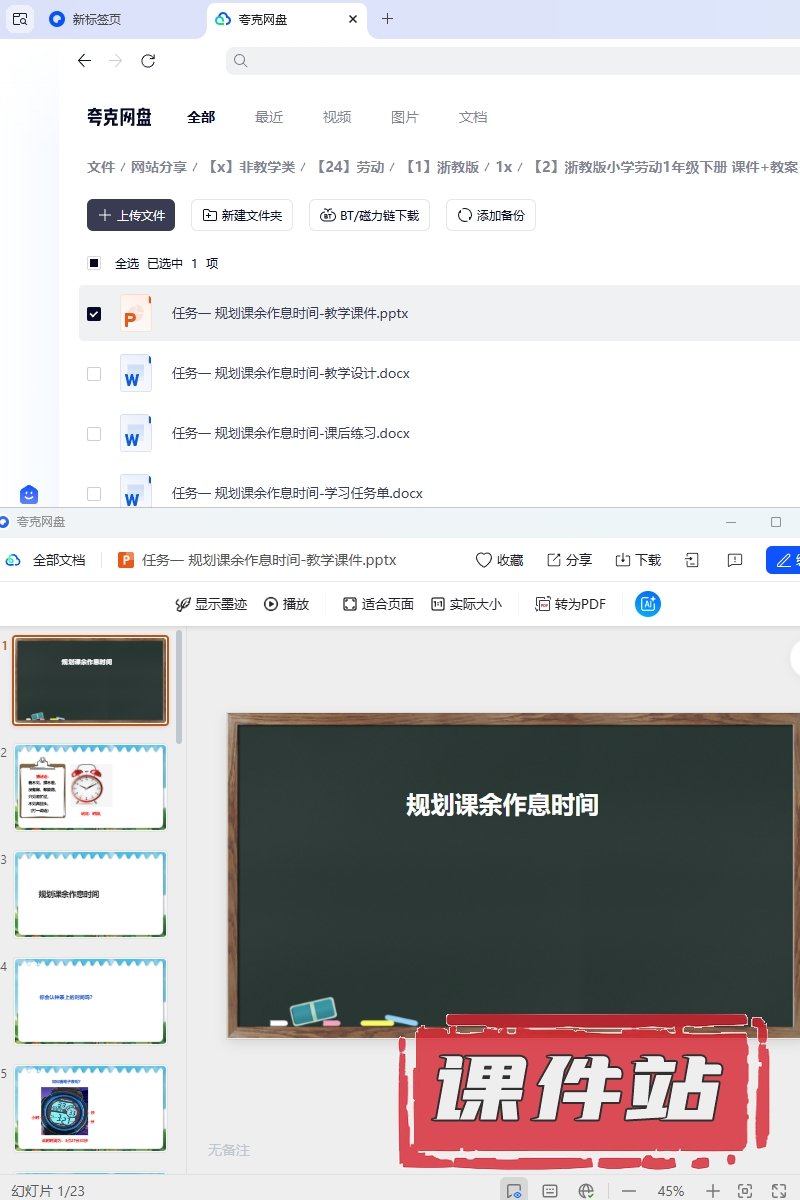Click the 转为PDF convert button
The width and height of the screenshot is (800, 1200).
(570, 604)
